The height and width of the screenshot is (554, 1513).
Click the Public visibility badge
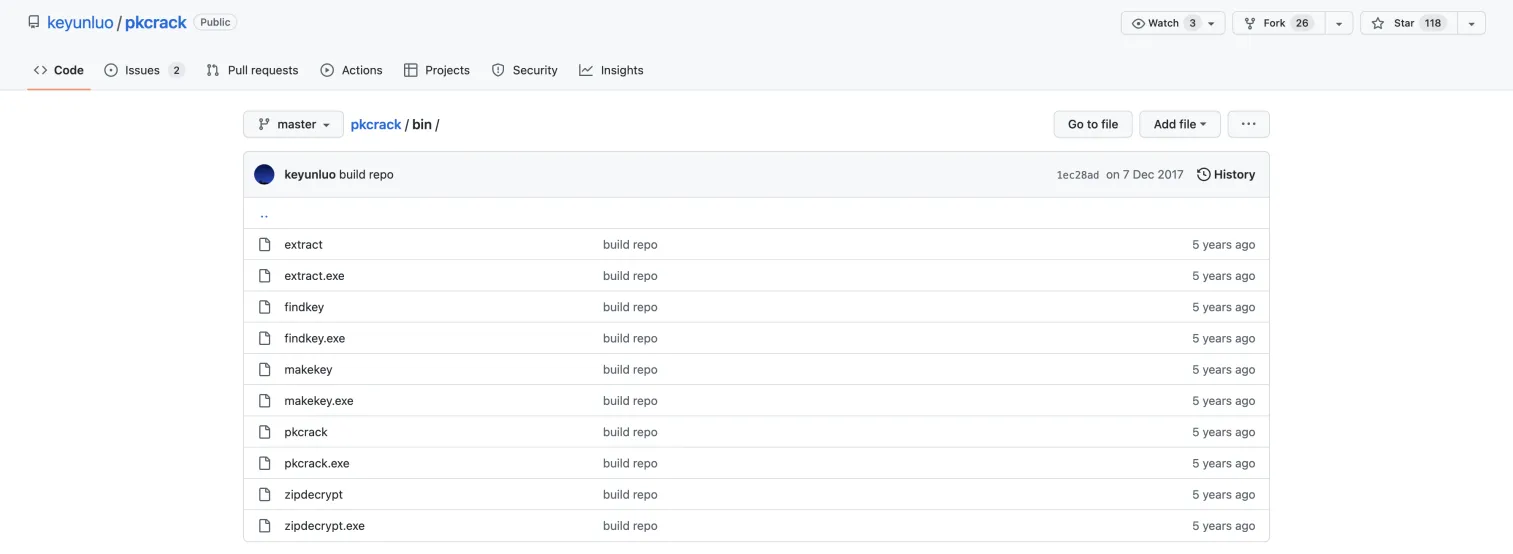tap(215, 22)
